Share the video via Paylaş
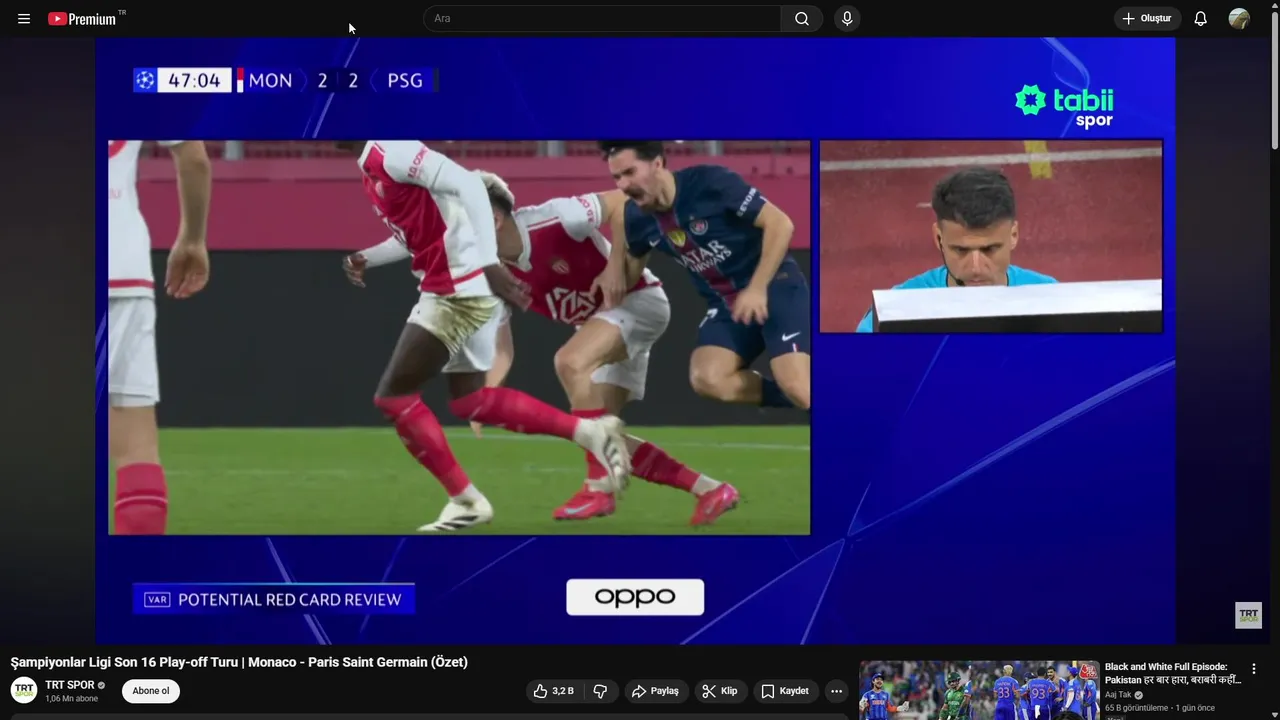 (x=656, y=691)
